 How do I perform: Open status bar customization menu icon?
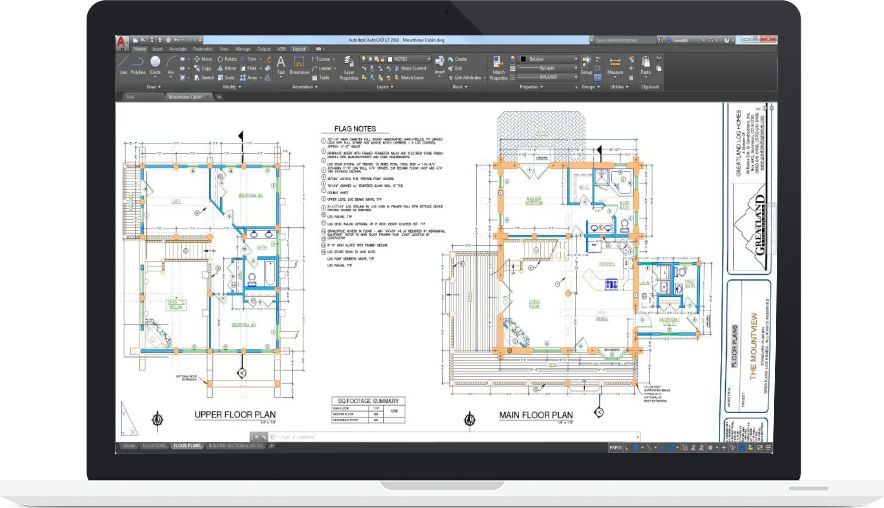[768, 448]
